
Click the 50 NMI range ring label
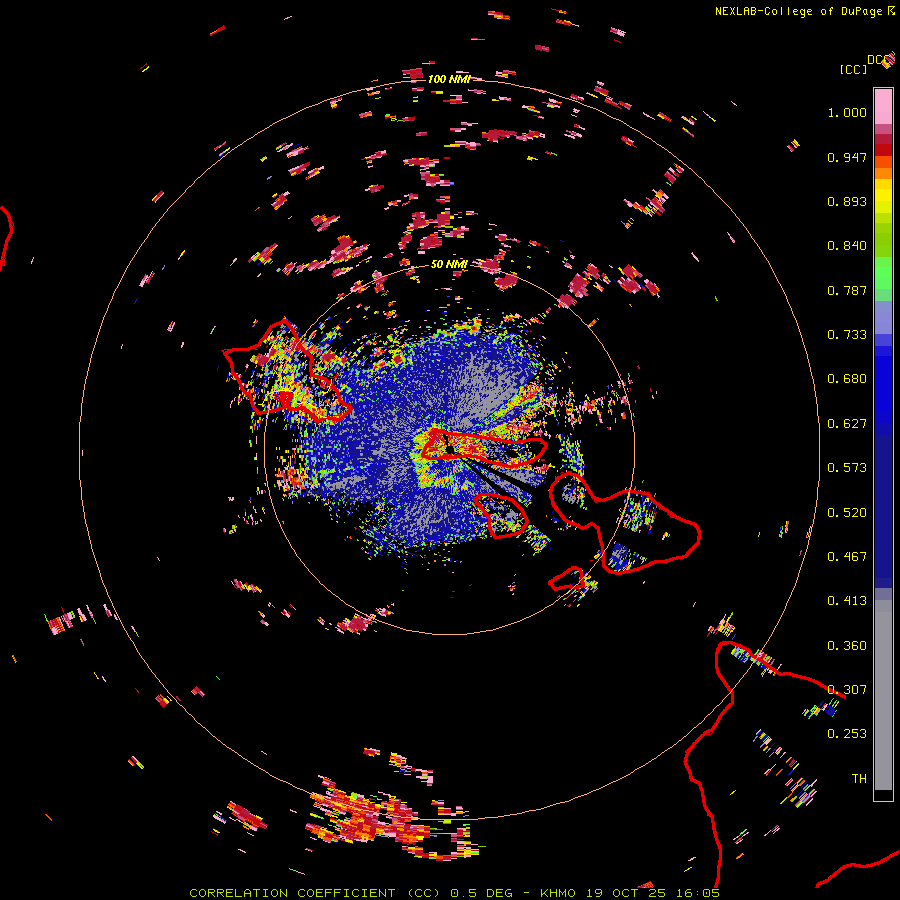(449, 264)
